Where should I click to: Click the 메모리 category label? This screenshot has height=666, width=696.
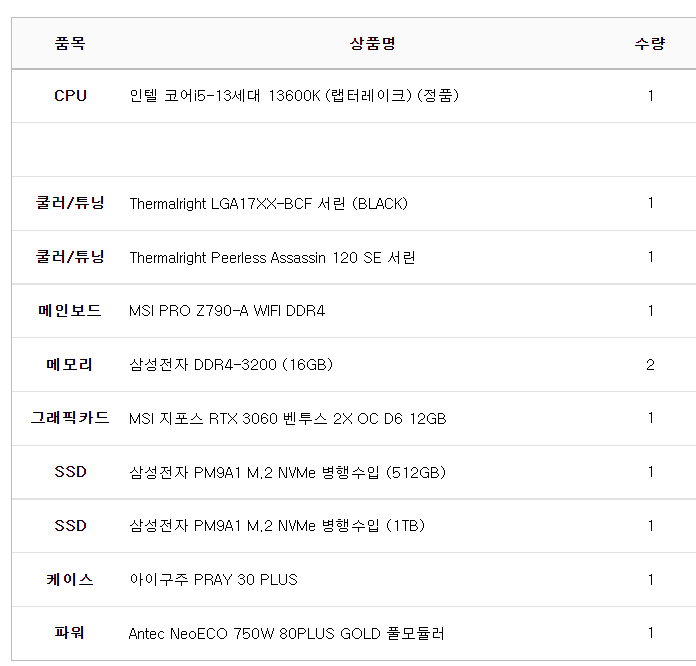pyautogui.click(x=70, y=365)
